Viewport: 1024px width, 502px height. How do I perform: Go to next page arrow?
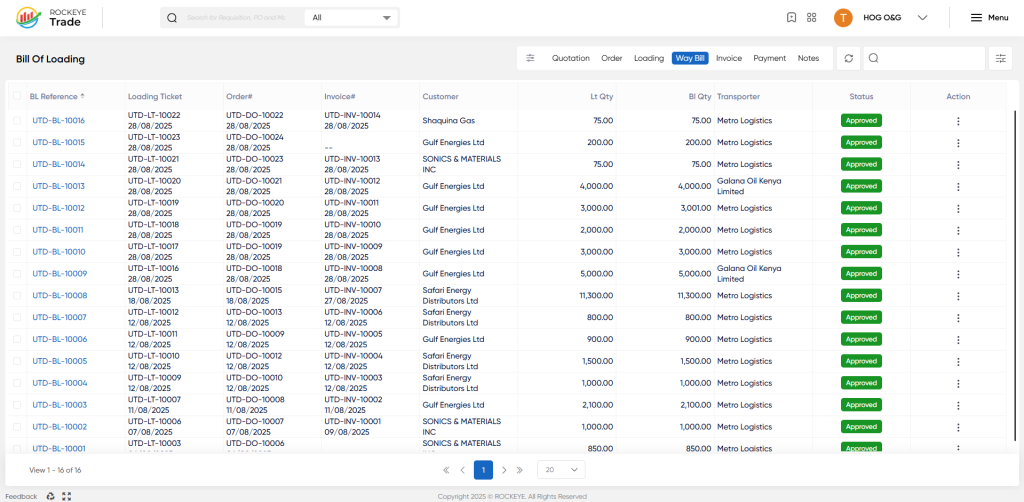click(x=504, y=470)
